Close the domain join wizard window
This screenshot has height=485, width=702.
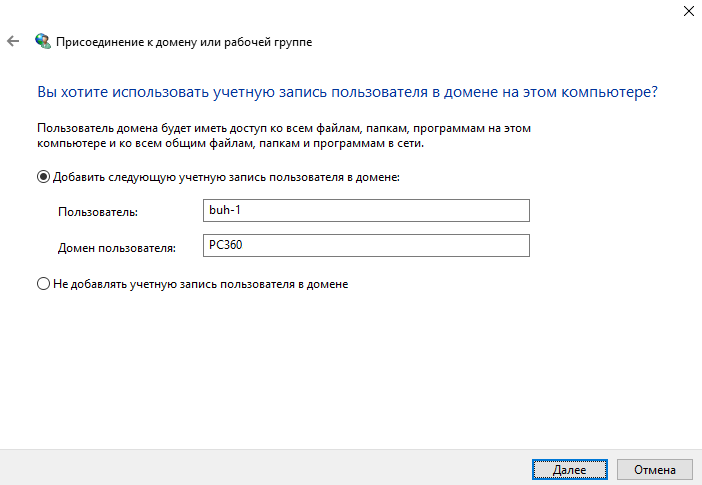point(689,11)
